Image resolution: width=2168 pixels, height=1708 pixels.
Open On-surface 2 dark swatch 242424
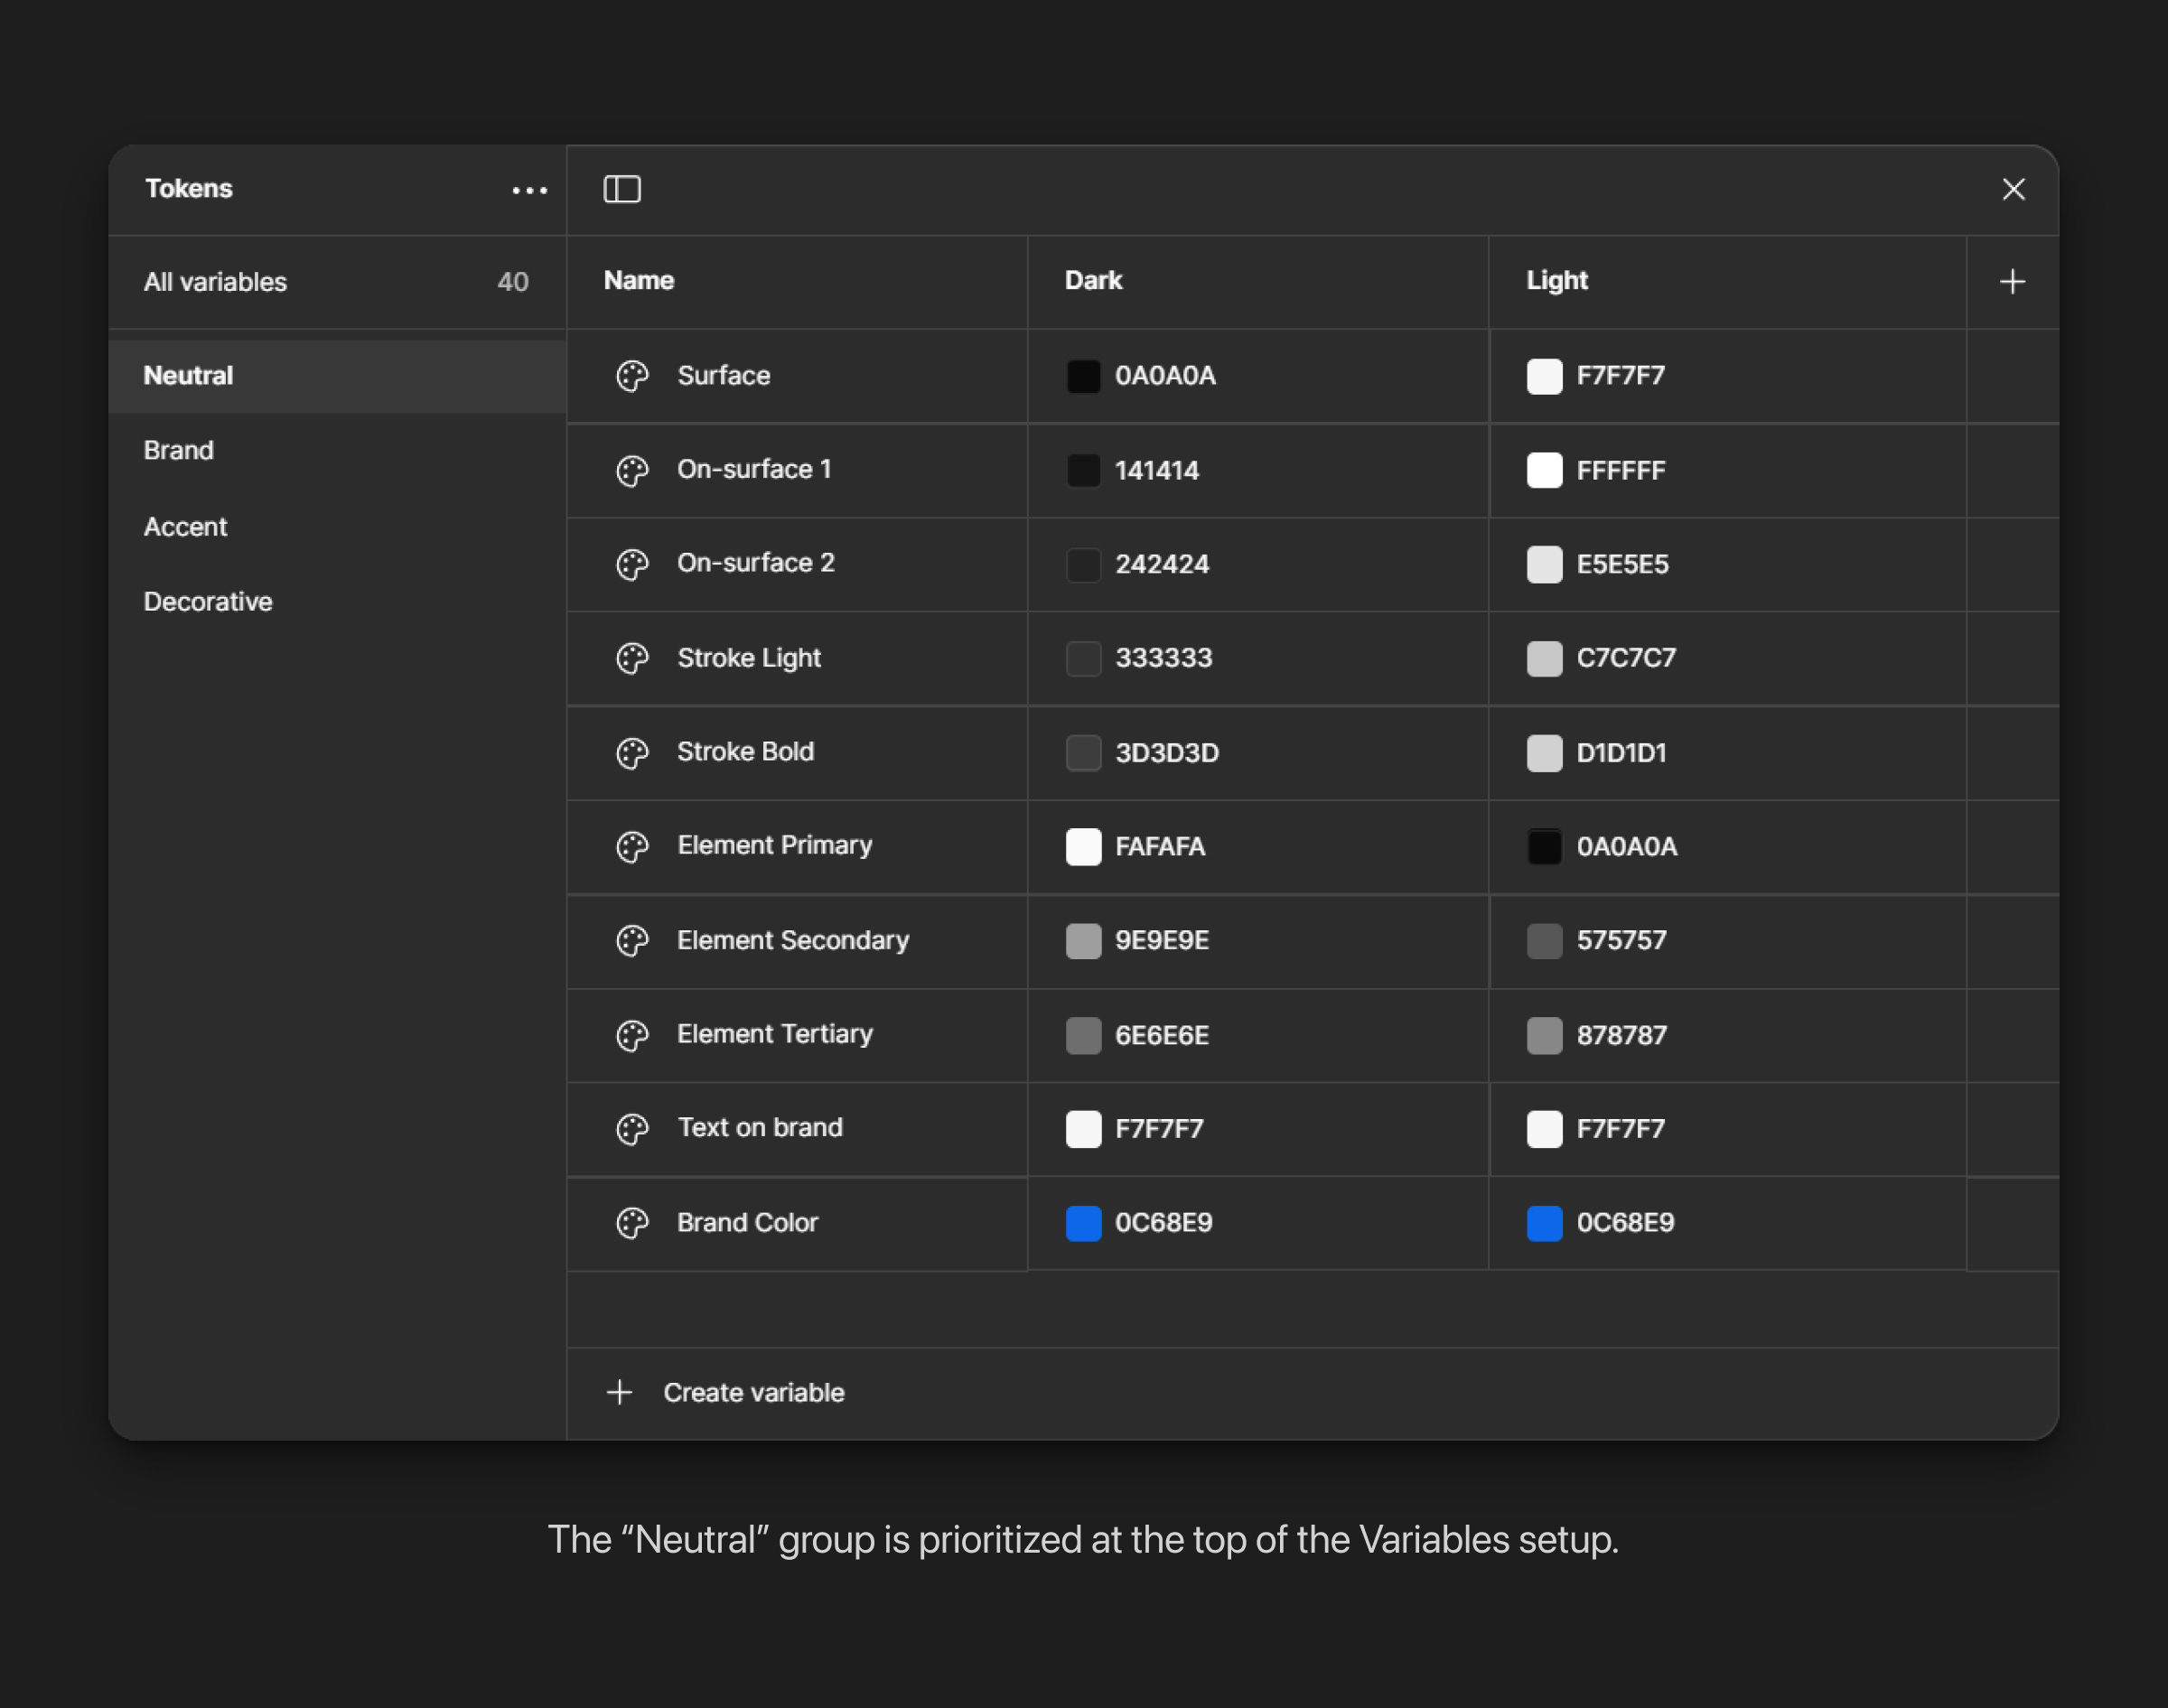1083,564
